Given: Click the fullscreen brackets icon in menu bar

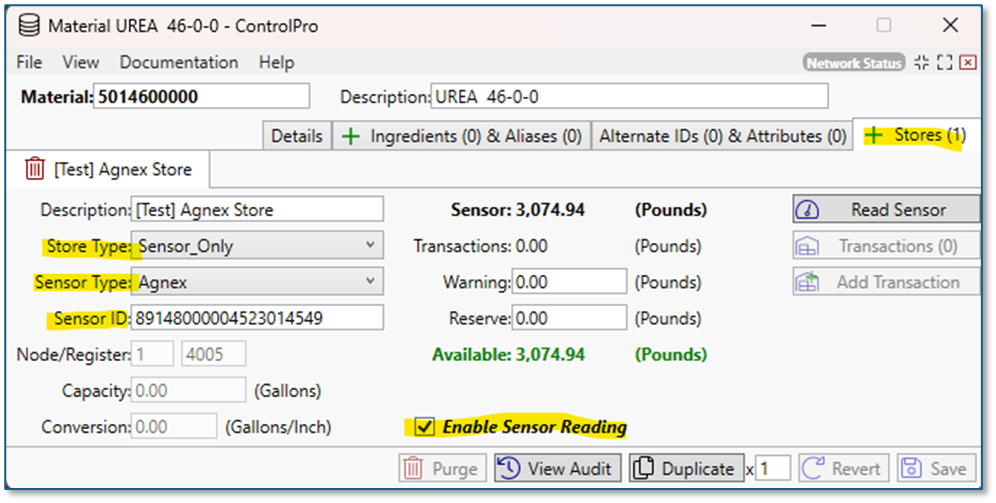Looking at the screenshot, I should (944, 62).
